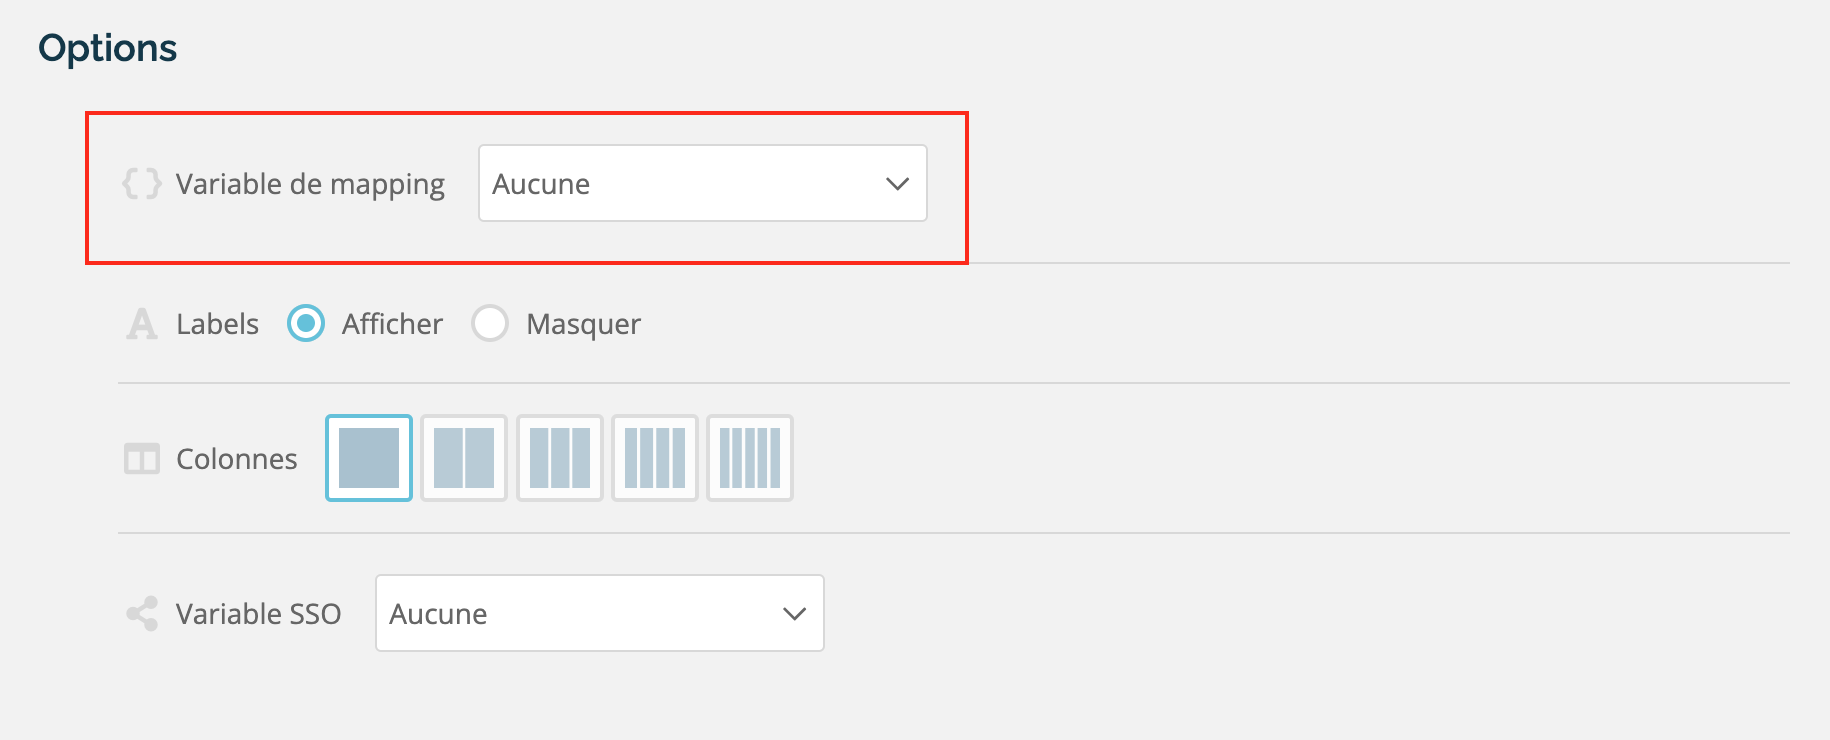Click the curly braces mapping variable icon
Image resolution: width=1830 pixels, height=740 pixels.
[141, 184]
